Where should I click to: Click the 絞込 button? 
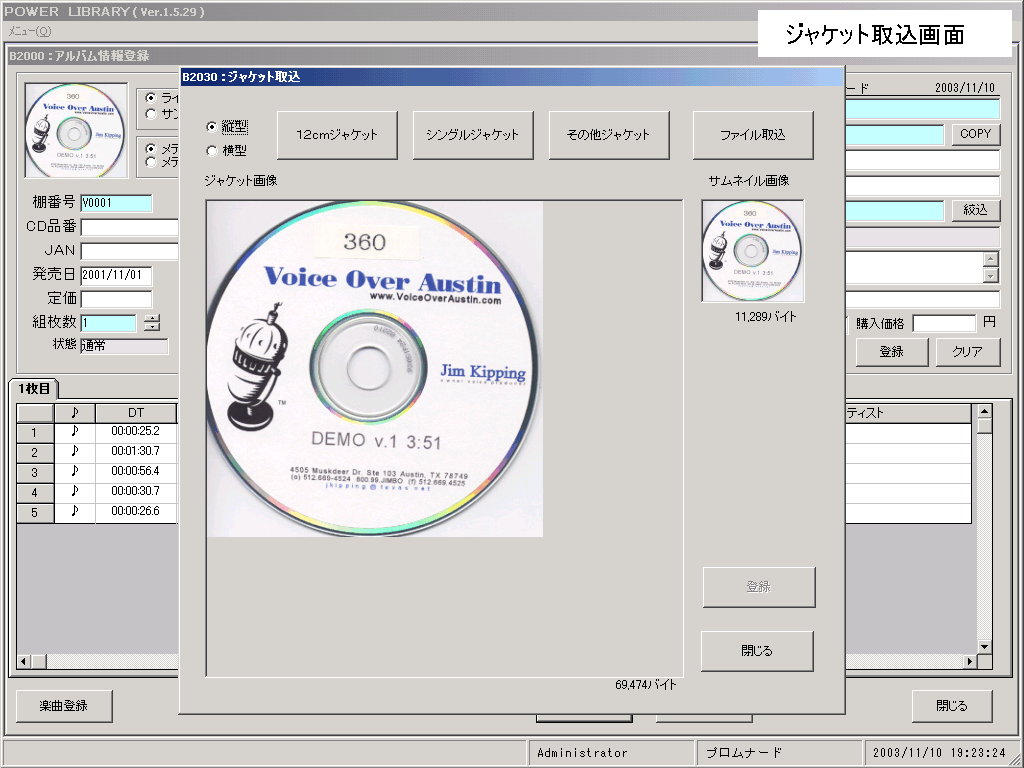tap(976, 210)
